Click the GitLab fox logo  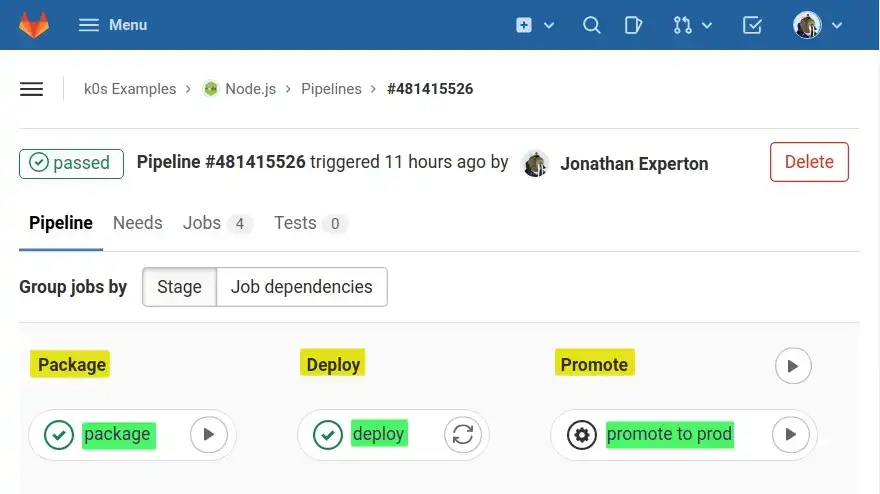[34, 25]
